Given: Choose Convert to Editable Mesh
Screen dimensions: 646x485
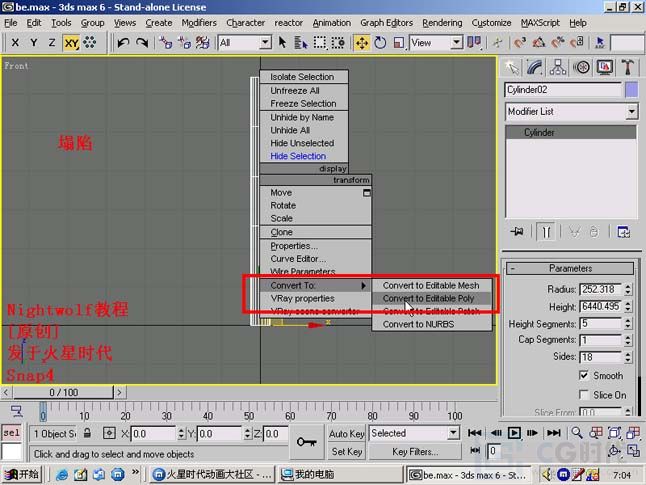Looking at the screenshot, I should 431,285.
